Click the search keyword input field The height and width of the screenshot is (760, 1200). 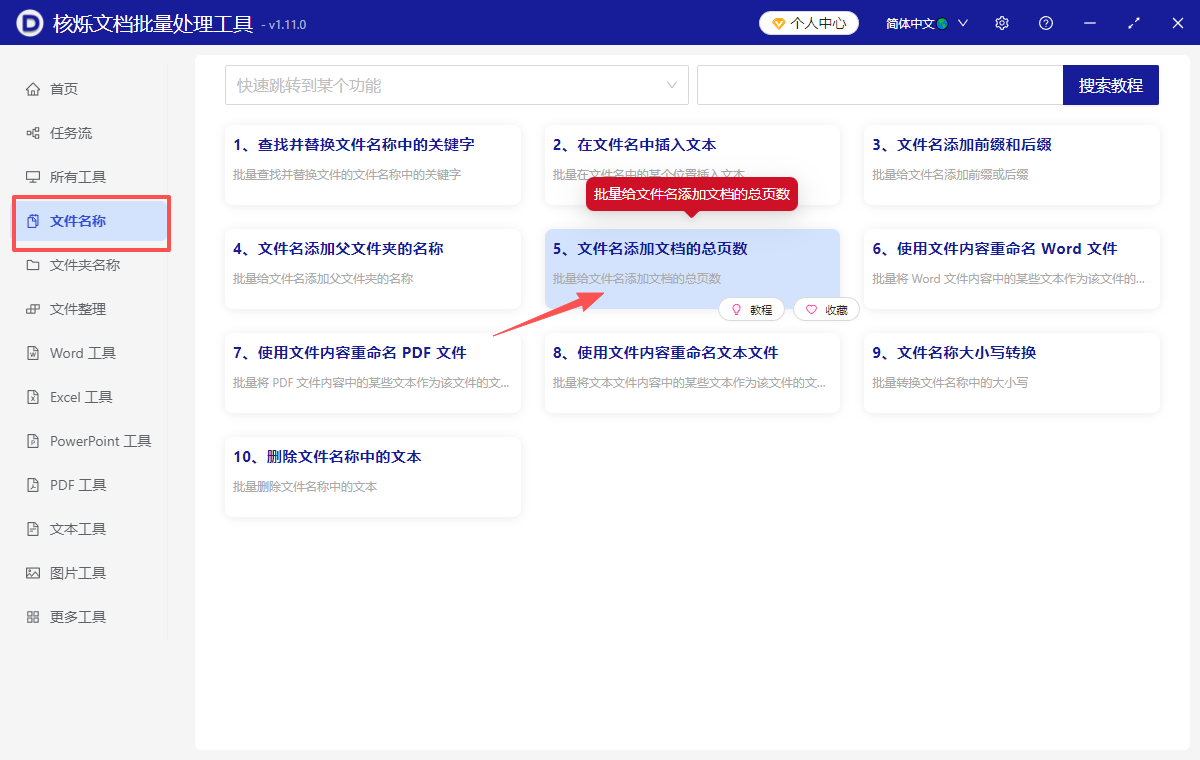880,85
